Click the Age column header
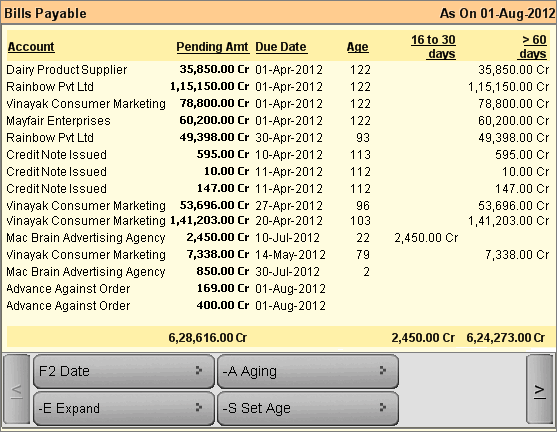 (x=358, y=47)
